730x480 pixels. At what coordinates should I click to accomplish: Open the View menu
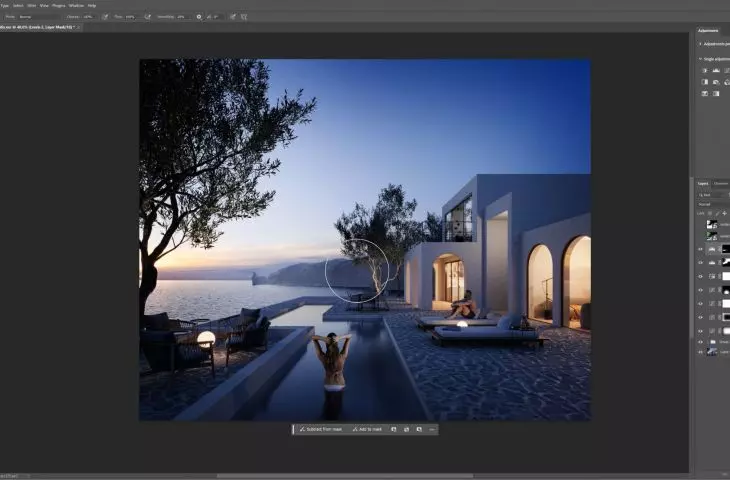44,6
